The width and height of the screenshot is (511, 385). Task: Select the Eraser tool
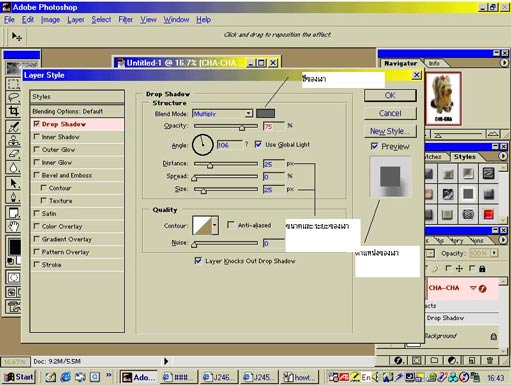pos(13,154)
